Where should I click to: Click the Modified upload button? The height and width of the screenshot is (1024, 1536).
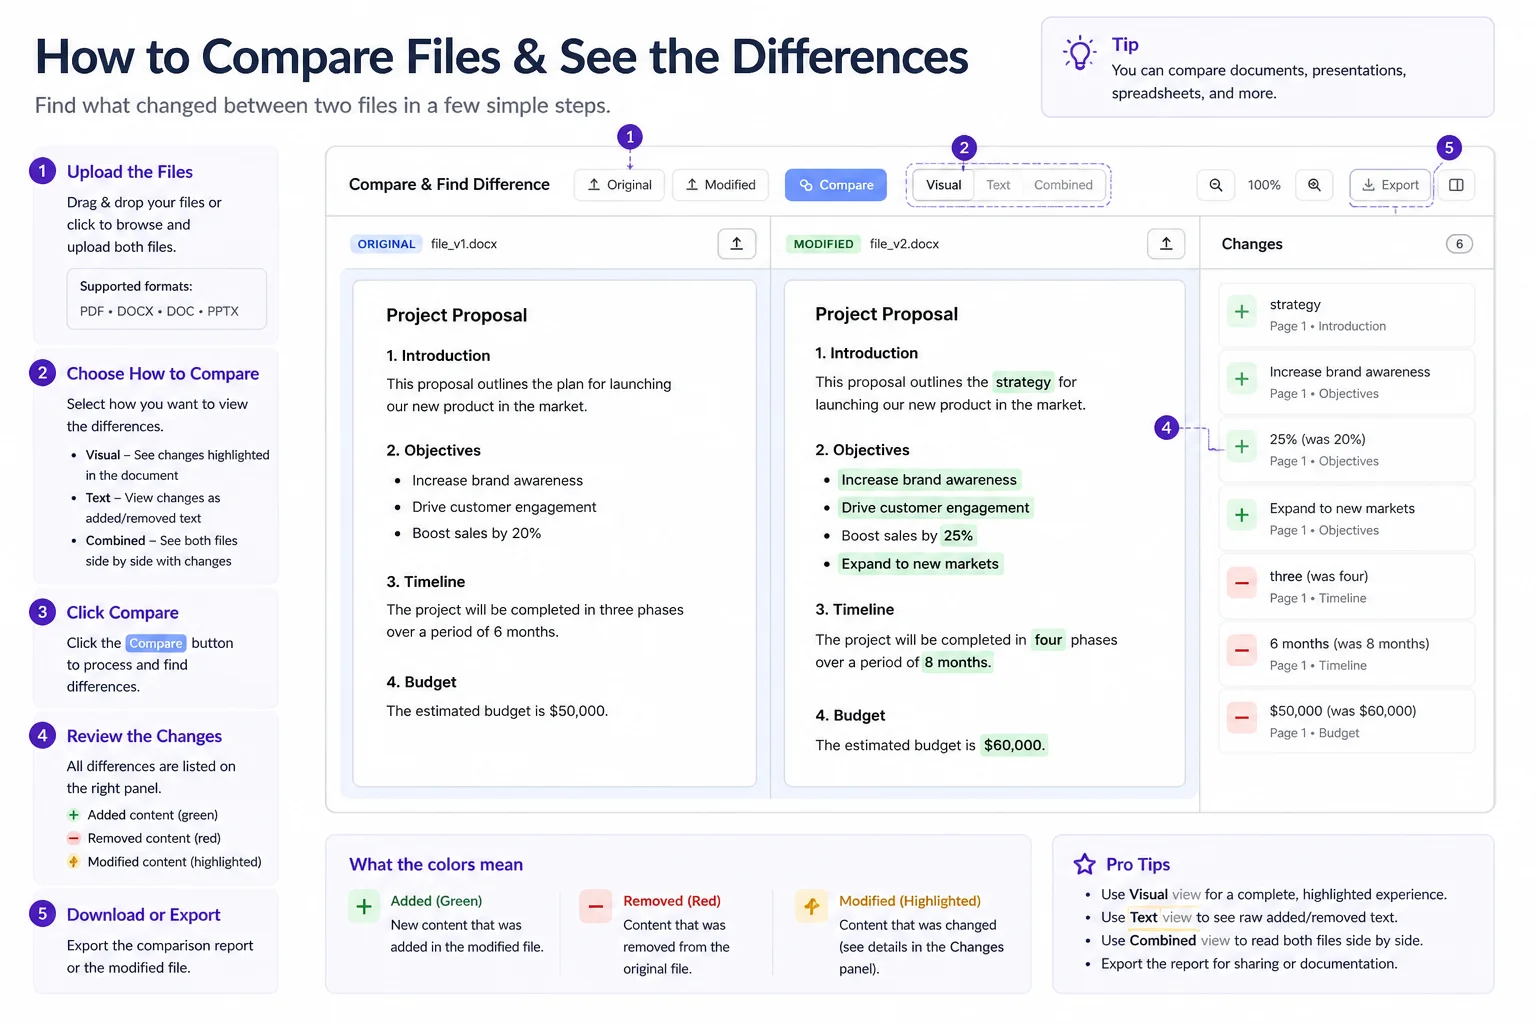(720, 185)
